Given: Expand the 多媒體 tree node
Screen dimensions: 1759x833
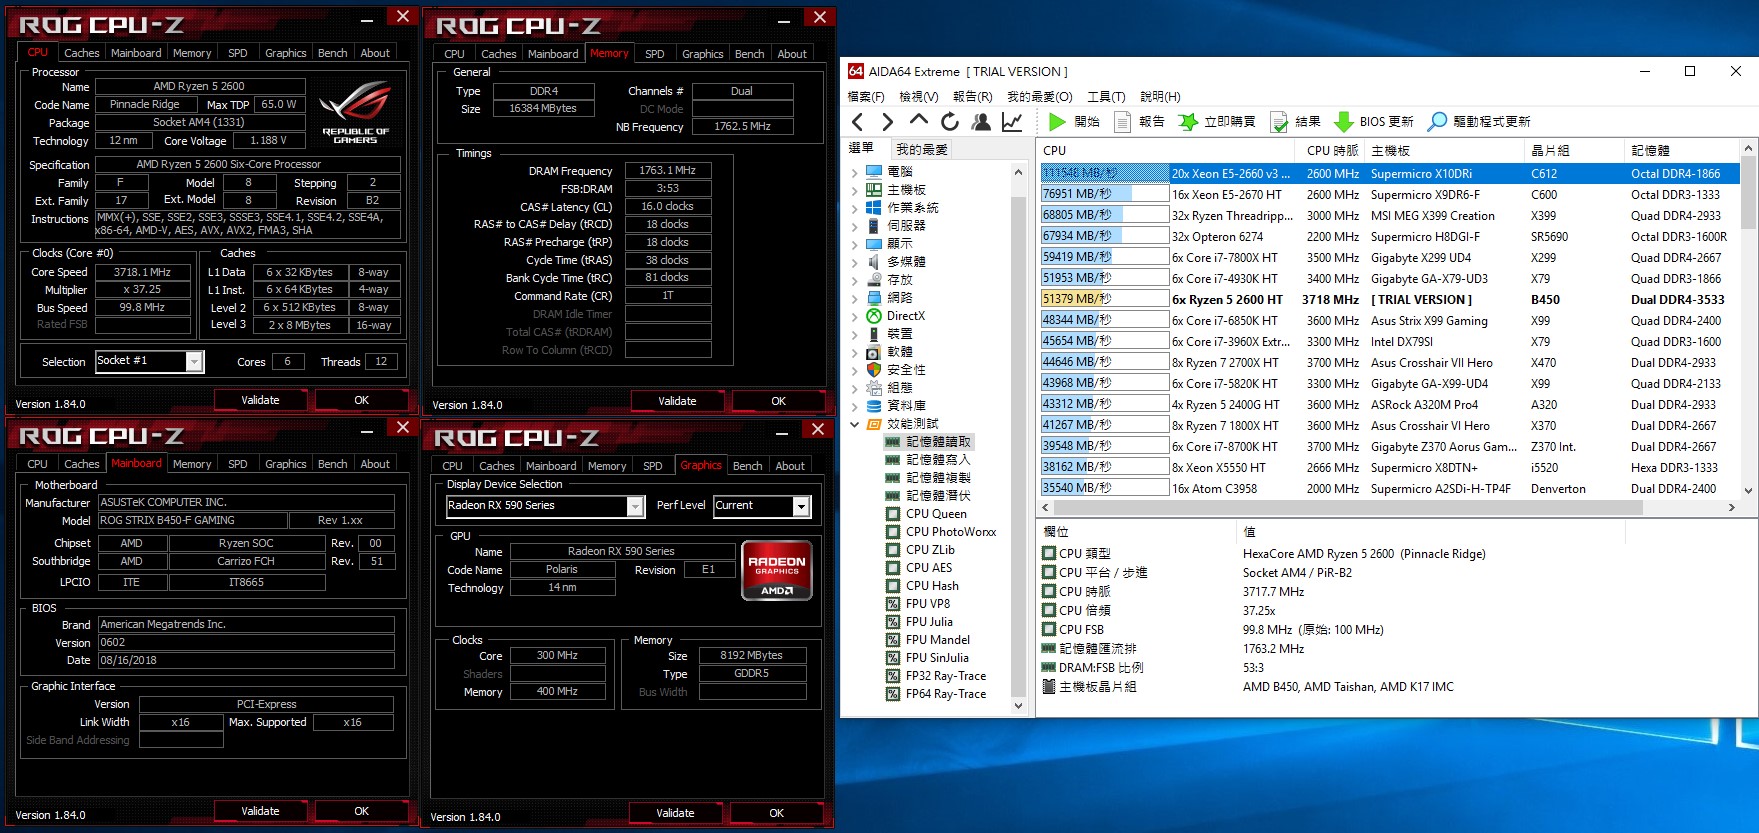Looking at the screenshot, I should click(854, 262).
